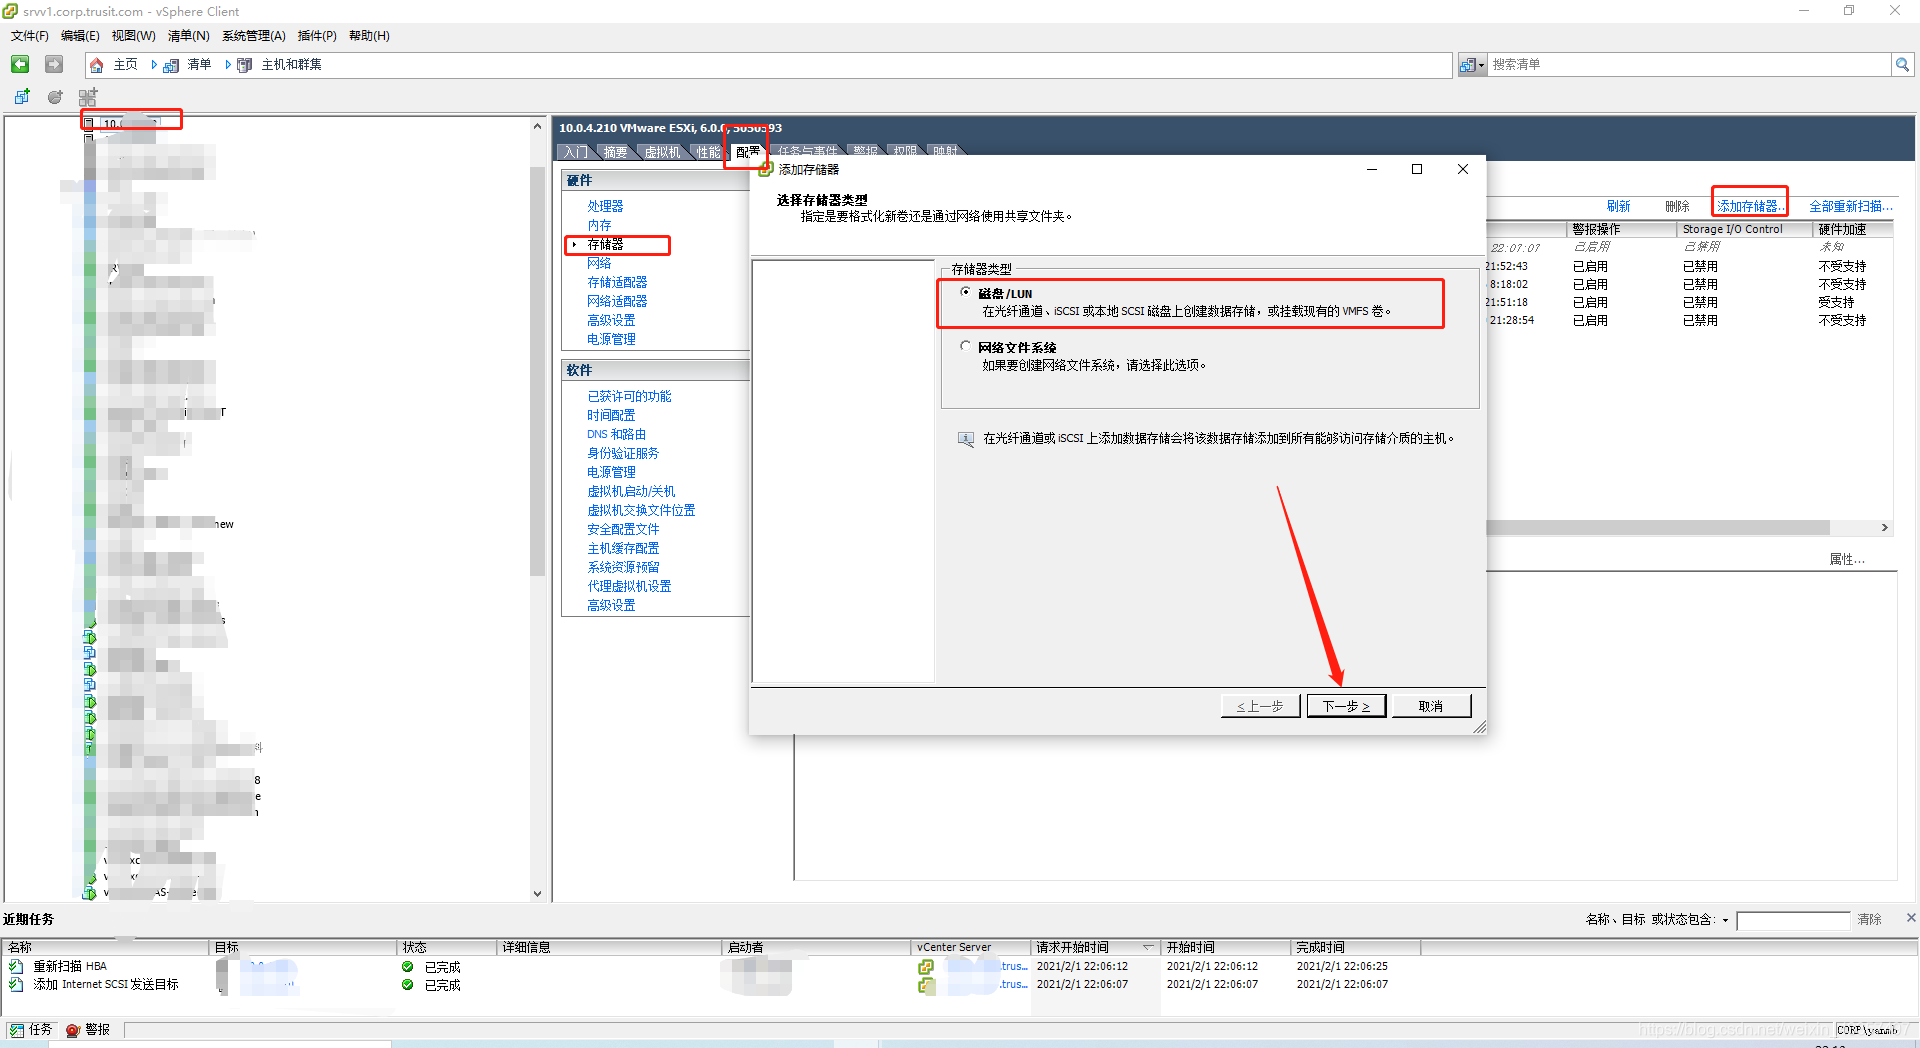Switch to the 摘要 tab
The height and width of the screenshot is (1048, 1920).
point(615,151)
